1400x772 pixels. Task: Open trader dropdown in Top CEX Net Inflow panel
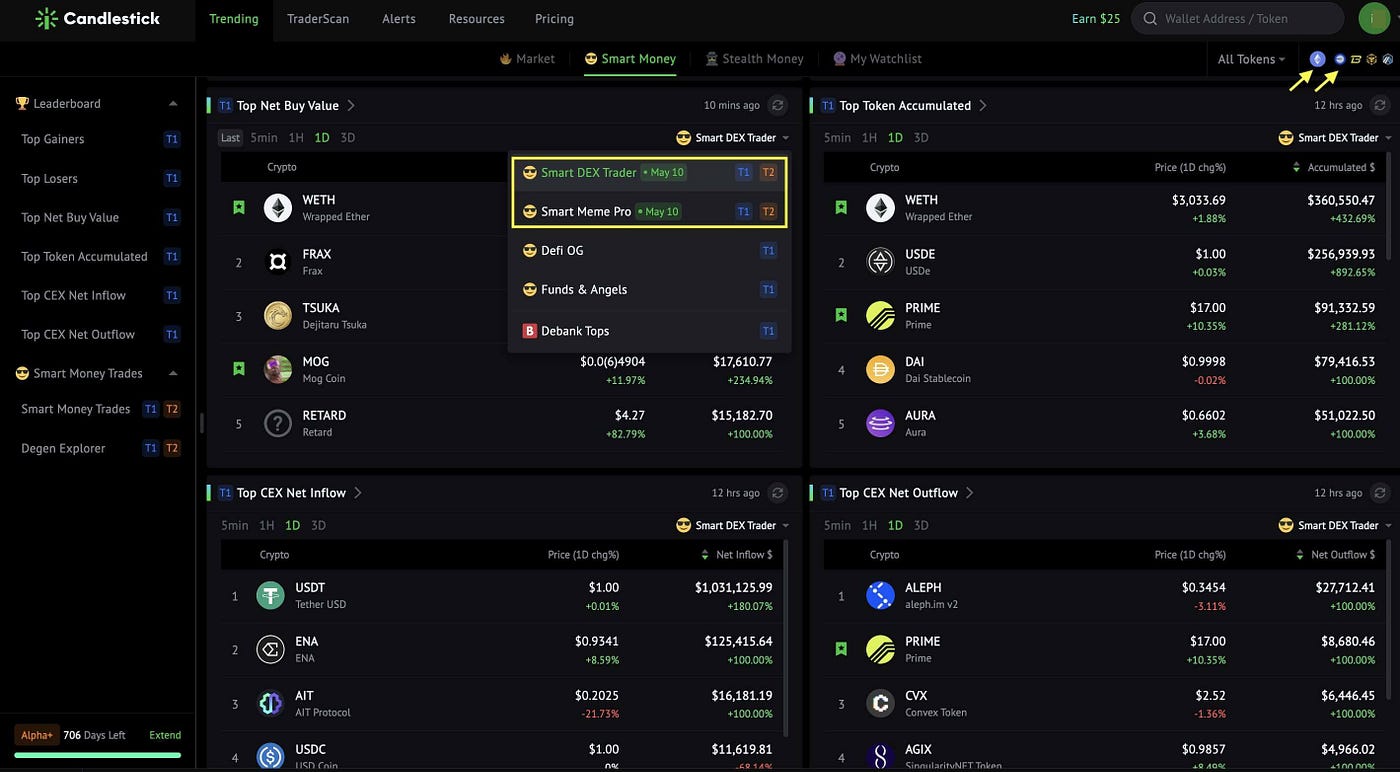733,525
